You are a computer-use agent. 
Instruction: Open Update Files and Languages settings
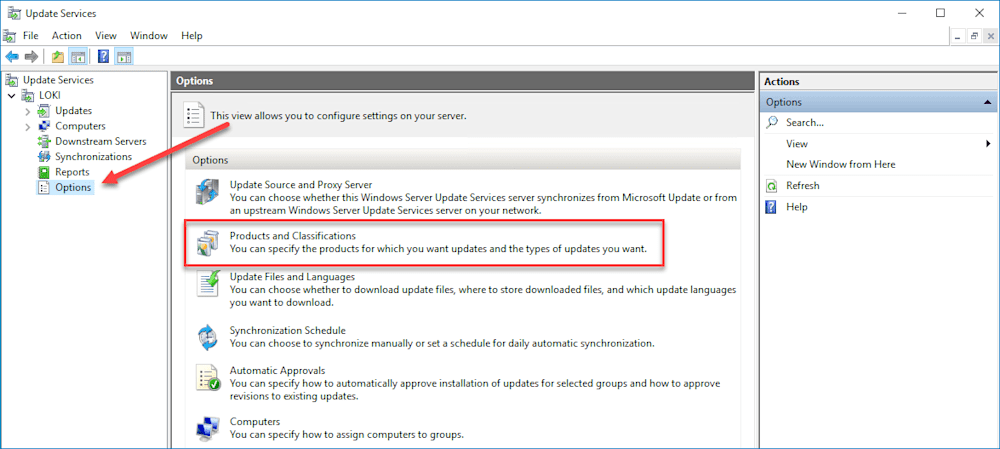tap(292, 277)
